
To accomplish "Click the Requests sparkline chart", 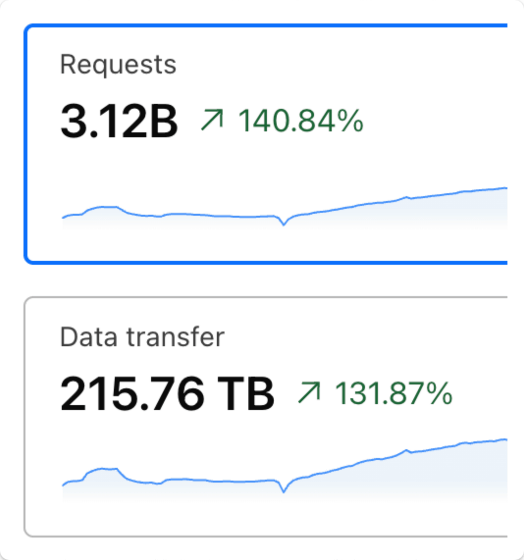I will [x=285, y=208].
